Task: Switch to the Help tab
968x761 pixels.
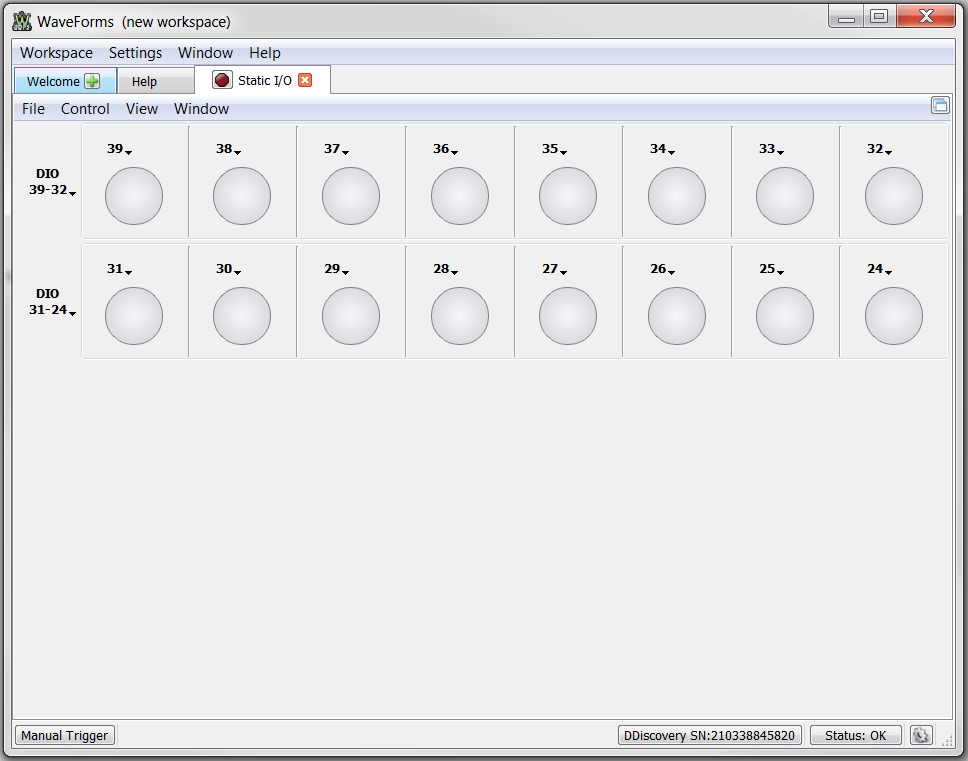Action: click(x=155, y=81)
